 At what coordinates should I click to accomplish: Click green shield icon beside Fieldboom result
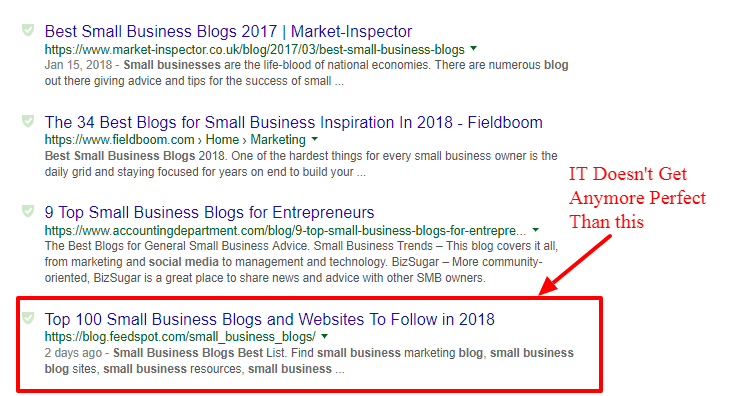28,121
